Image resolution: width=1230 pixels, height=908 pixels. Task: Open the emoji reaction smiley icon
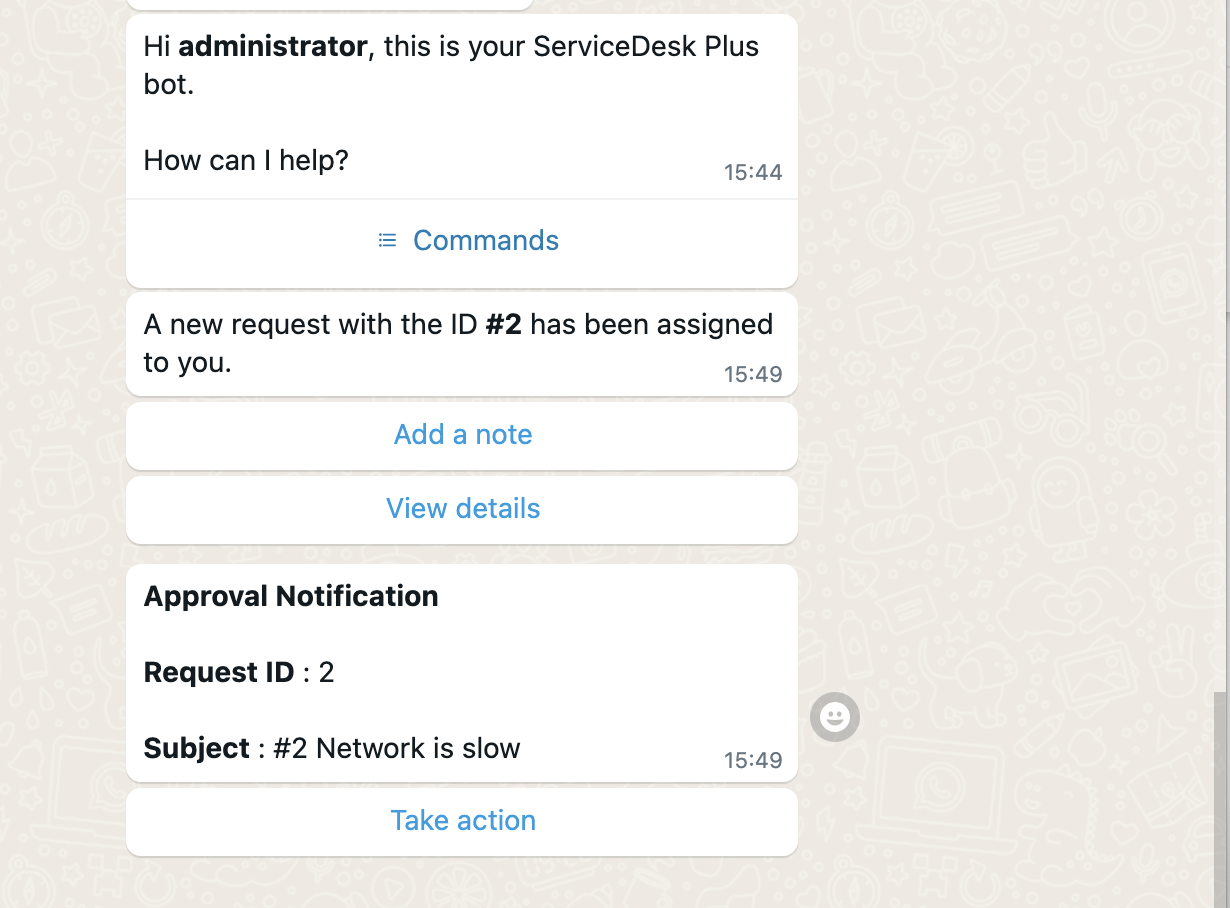[x=835, y=717]
